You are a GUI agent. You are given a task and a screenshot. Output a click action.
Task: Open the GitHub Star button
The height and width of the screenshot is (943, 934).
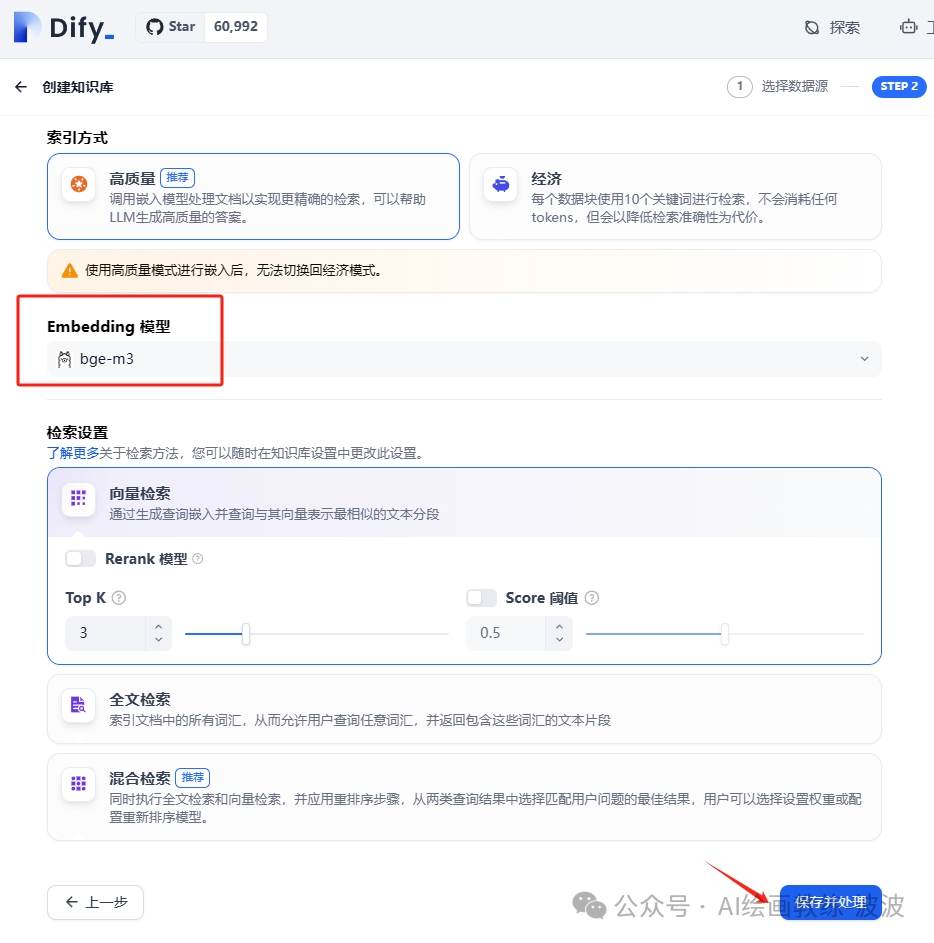(x=171, y=27)
